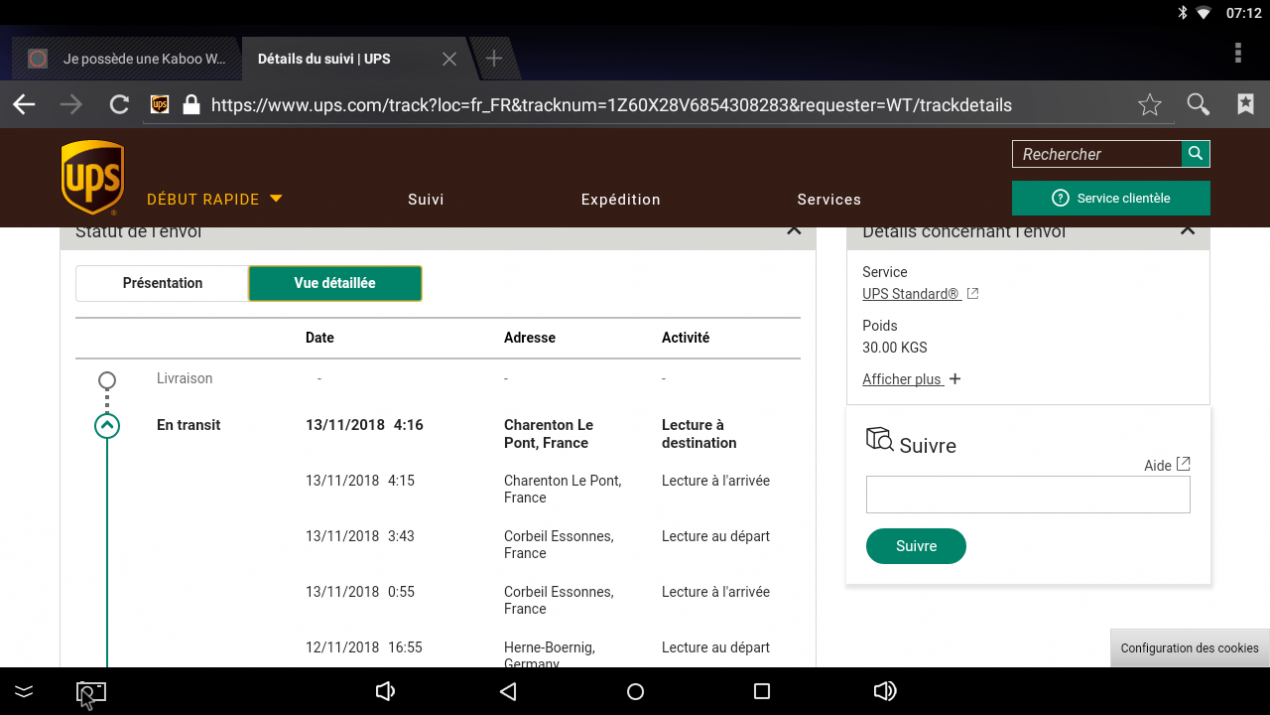Open the UPS Standard service link

920,294
